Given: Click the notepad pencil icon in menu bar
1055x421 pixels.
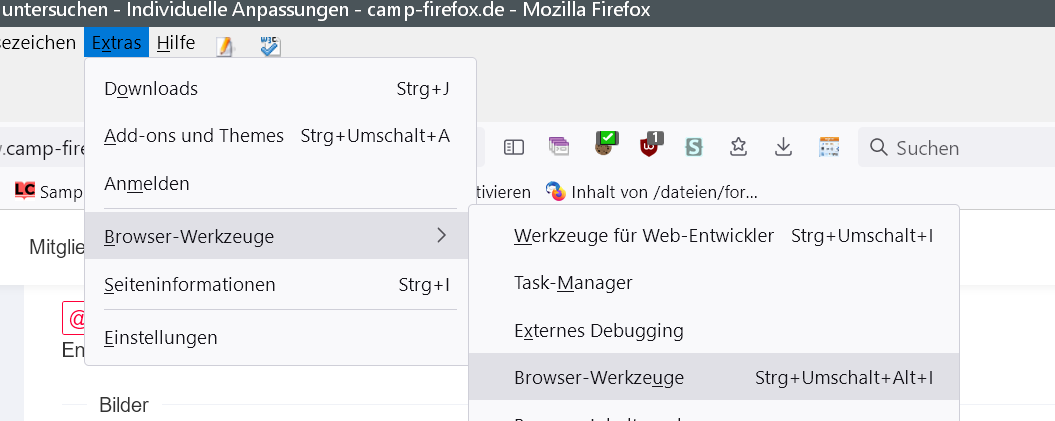Looking at the screenshot, I should point(225,45).
